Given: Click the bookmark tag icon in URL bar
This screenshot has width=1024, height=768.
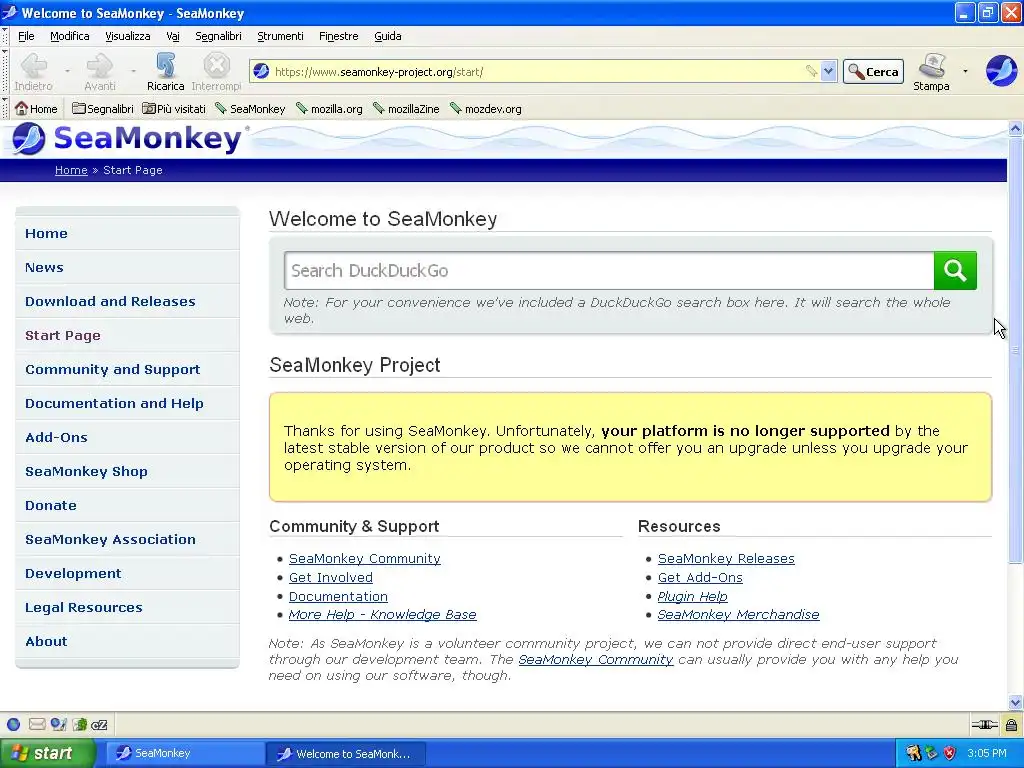Looking at the screenshot, I should click(x=810, y=71).
